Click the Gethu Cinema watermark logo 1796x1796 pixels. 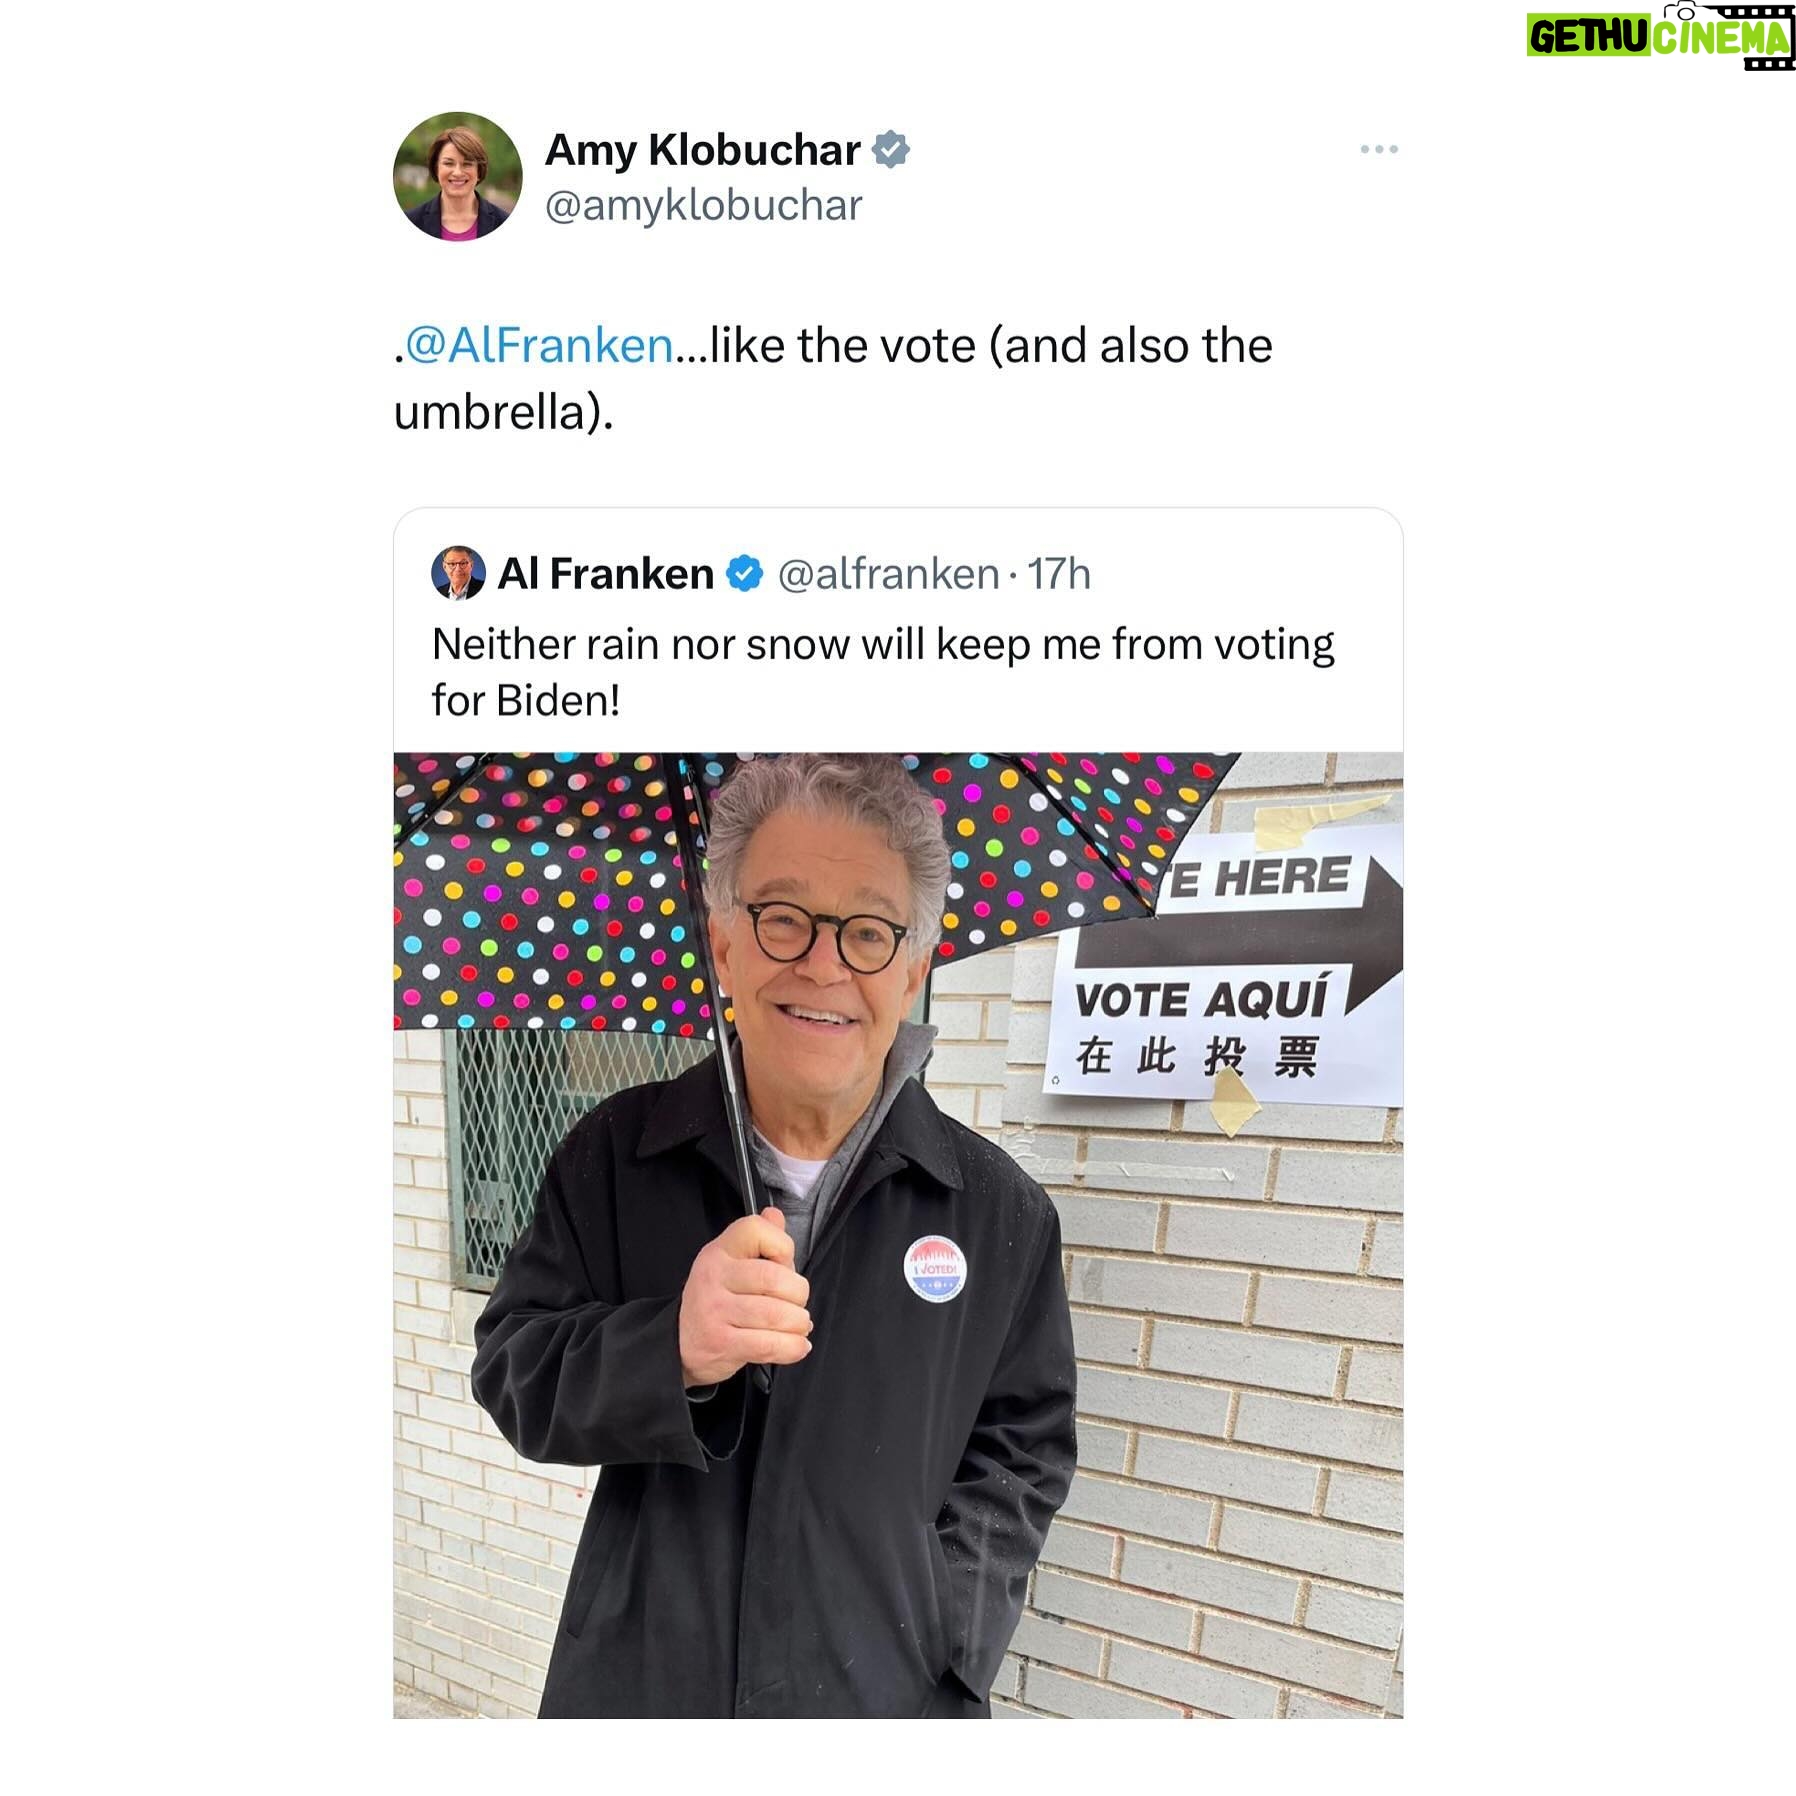click(1660, 36)
